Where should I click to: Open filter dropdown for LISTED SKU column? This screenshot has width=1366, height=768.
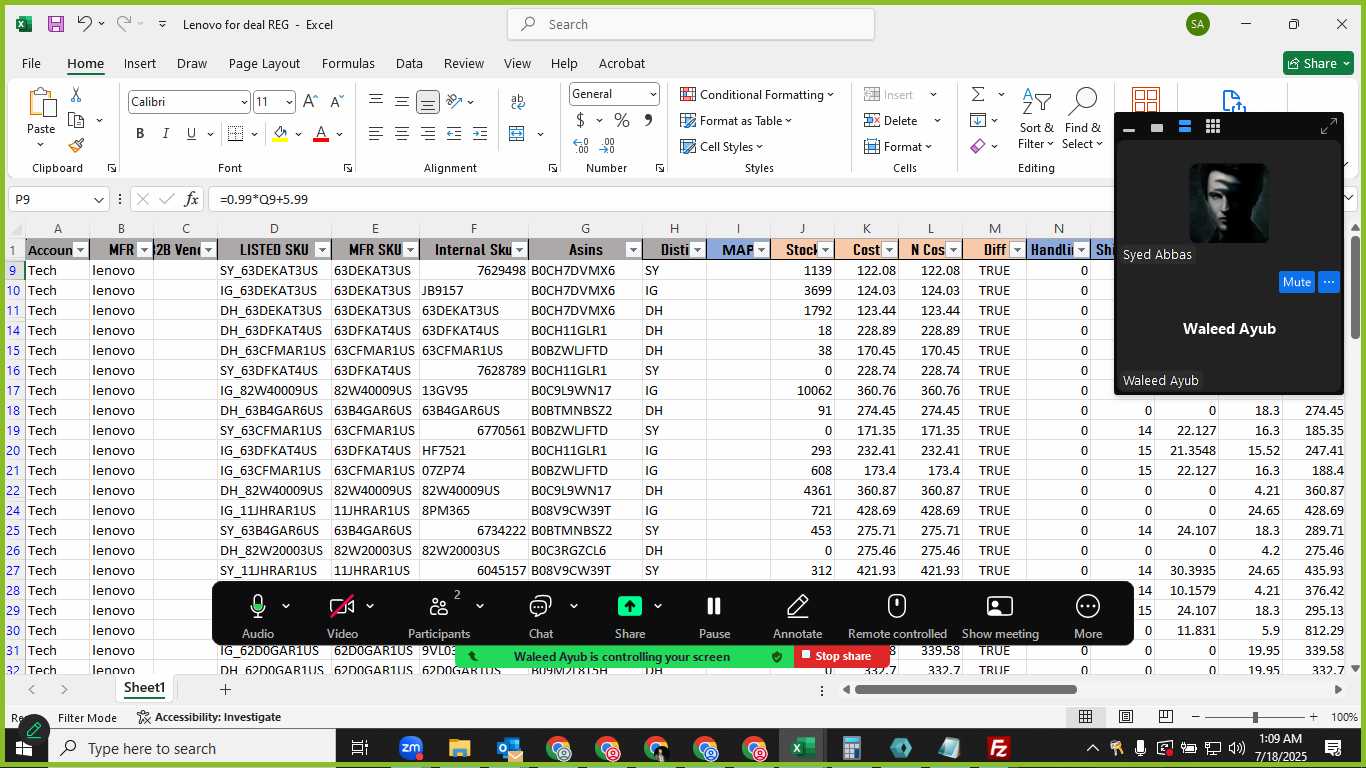pos(322,250)
